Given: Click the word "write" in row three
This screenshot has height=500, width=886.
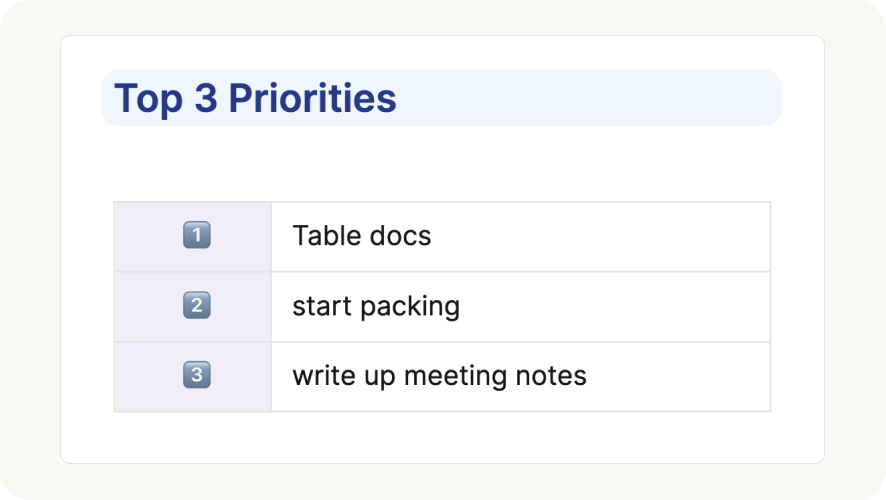Looking at the screenshot, I should [318, 376].
